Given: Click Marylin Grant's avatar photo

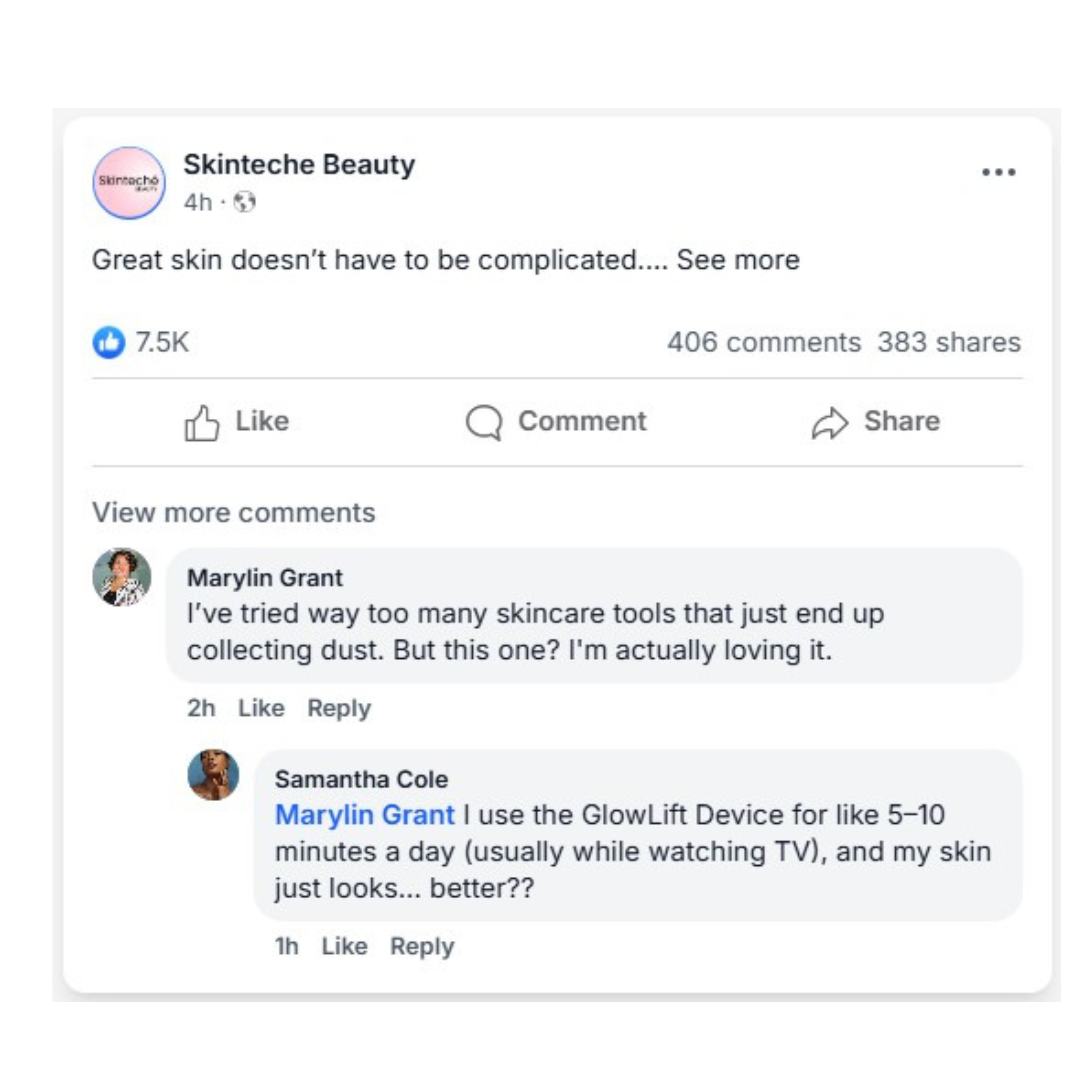Looking at the screenshot, I should [122, 577].
